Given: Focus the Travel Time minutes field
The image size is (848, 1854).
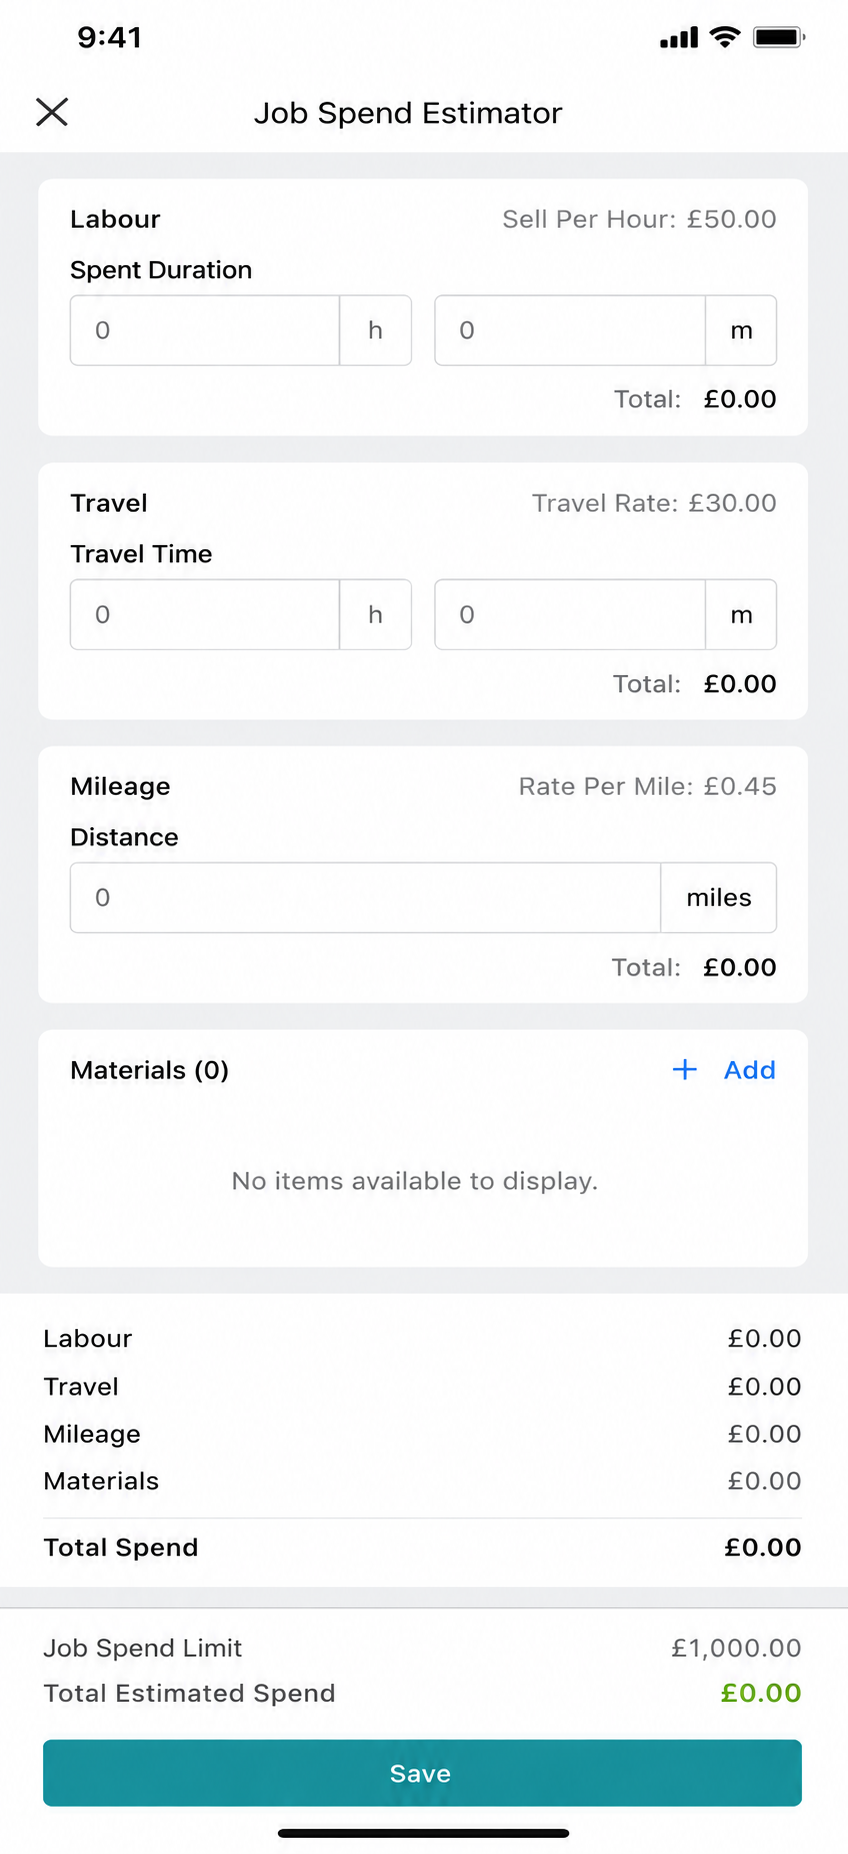Looking at the screenshot, I should click(570, 614).
